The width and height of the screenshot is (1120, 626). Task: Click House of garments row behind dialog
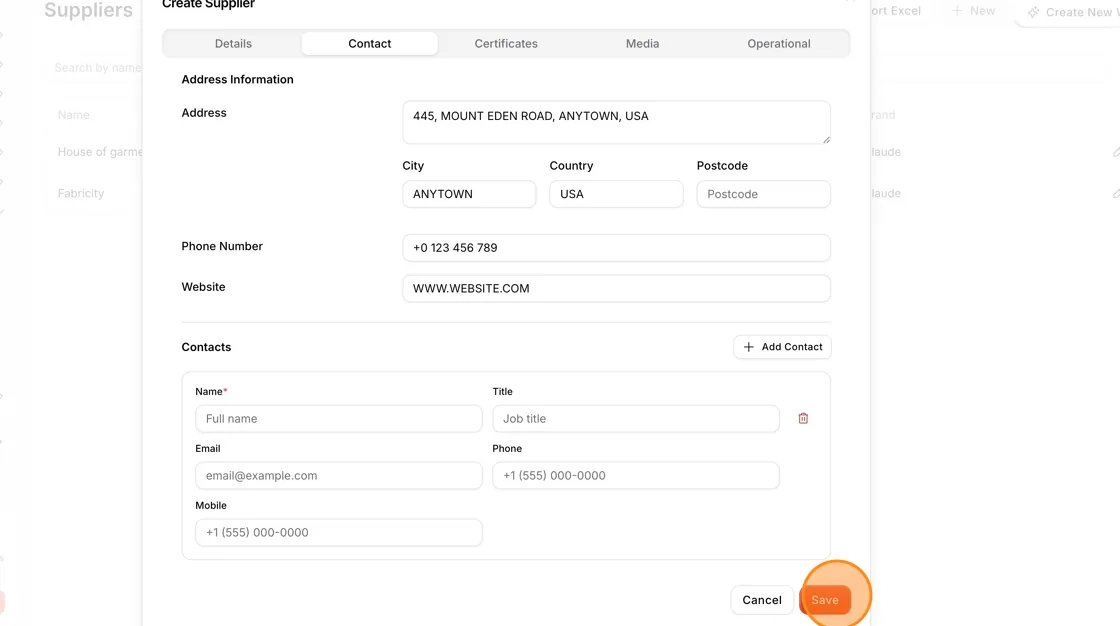pos(99,152)
